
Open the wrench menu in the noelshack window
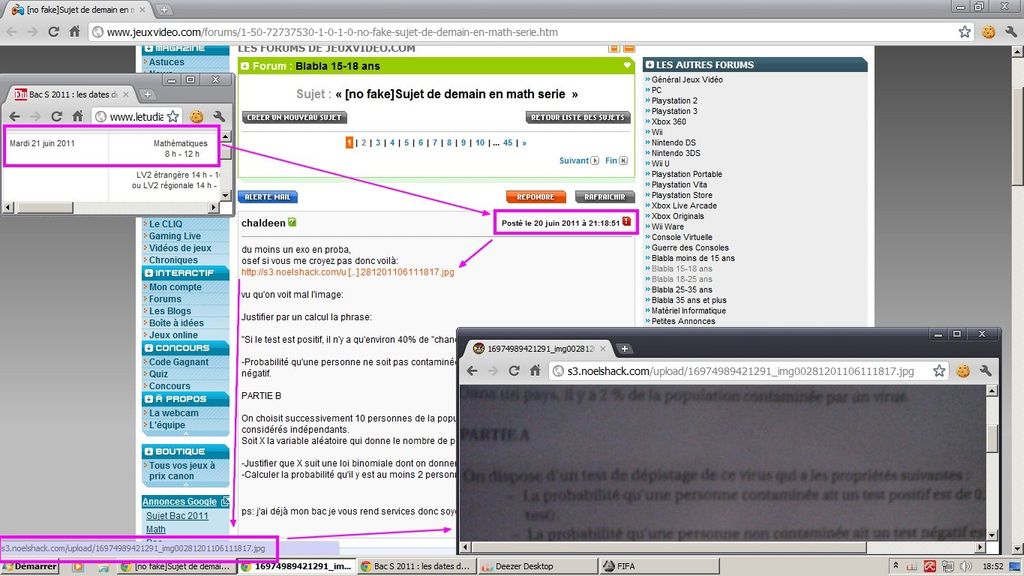(985, 371)
